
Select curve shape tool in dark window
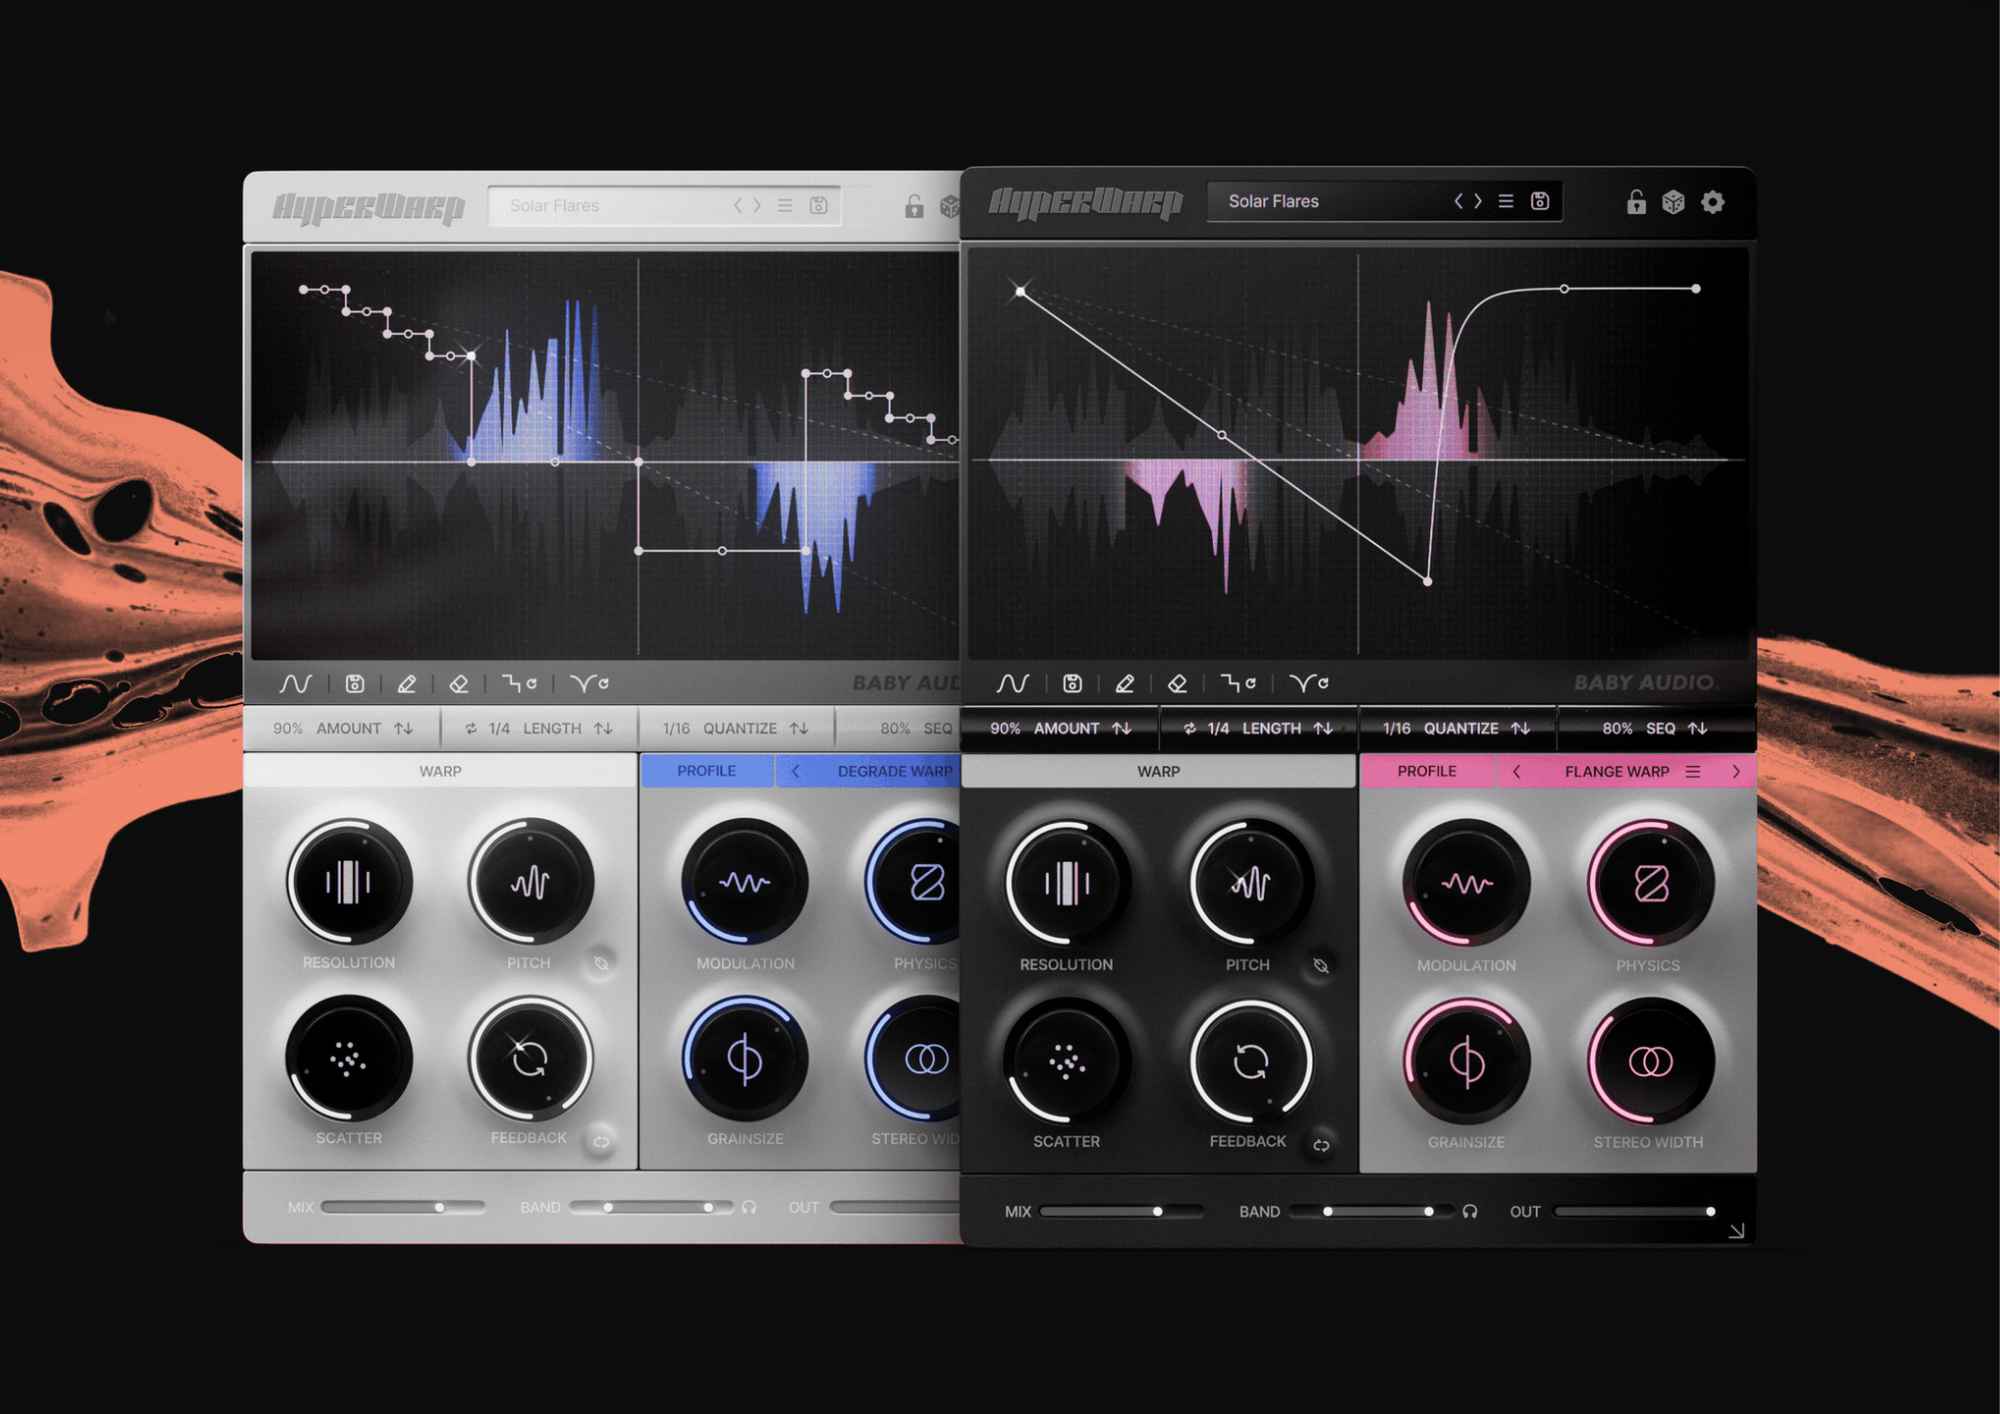pyautogui.click(x=1012, y=683)
